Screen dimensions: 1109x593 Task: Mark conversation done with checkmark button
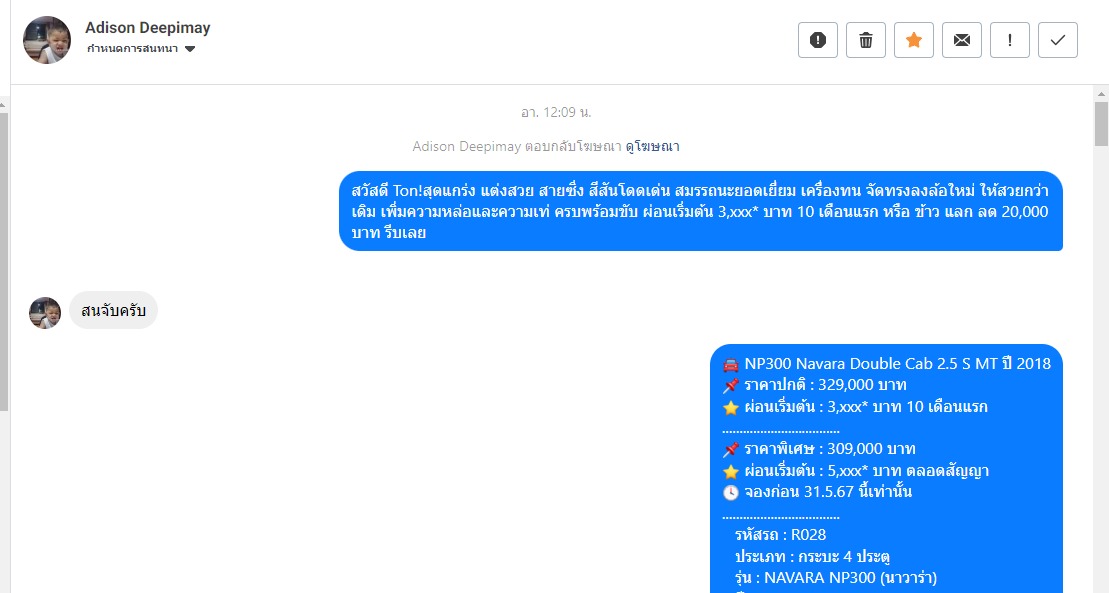tap(1058, 40)
